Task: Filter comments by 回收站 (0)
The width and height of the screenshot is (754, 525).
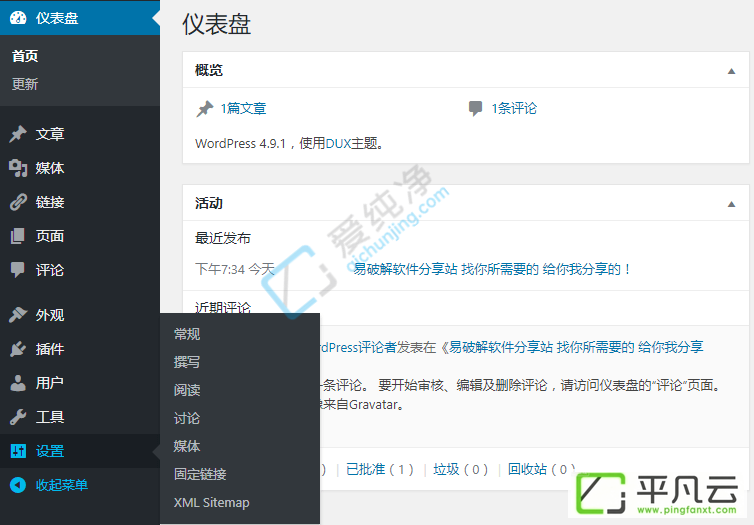Action: tap(542, 469)
